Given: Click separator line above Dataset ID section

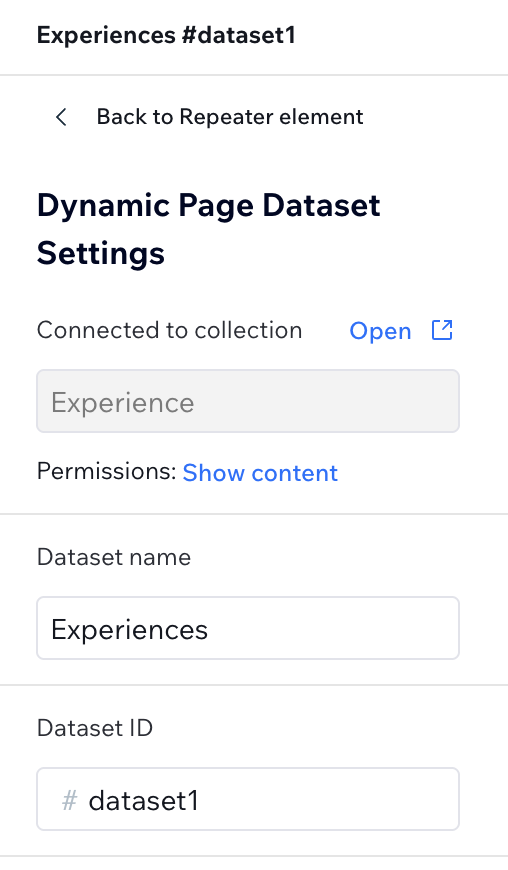Looking at the screenshot, I should pos(254,685).
